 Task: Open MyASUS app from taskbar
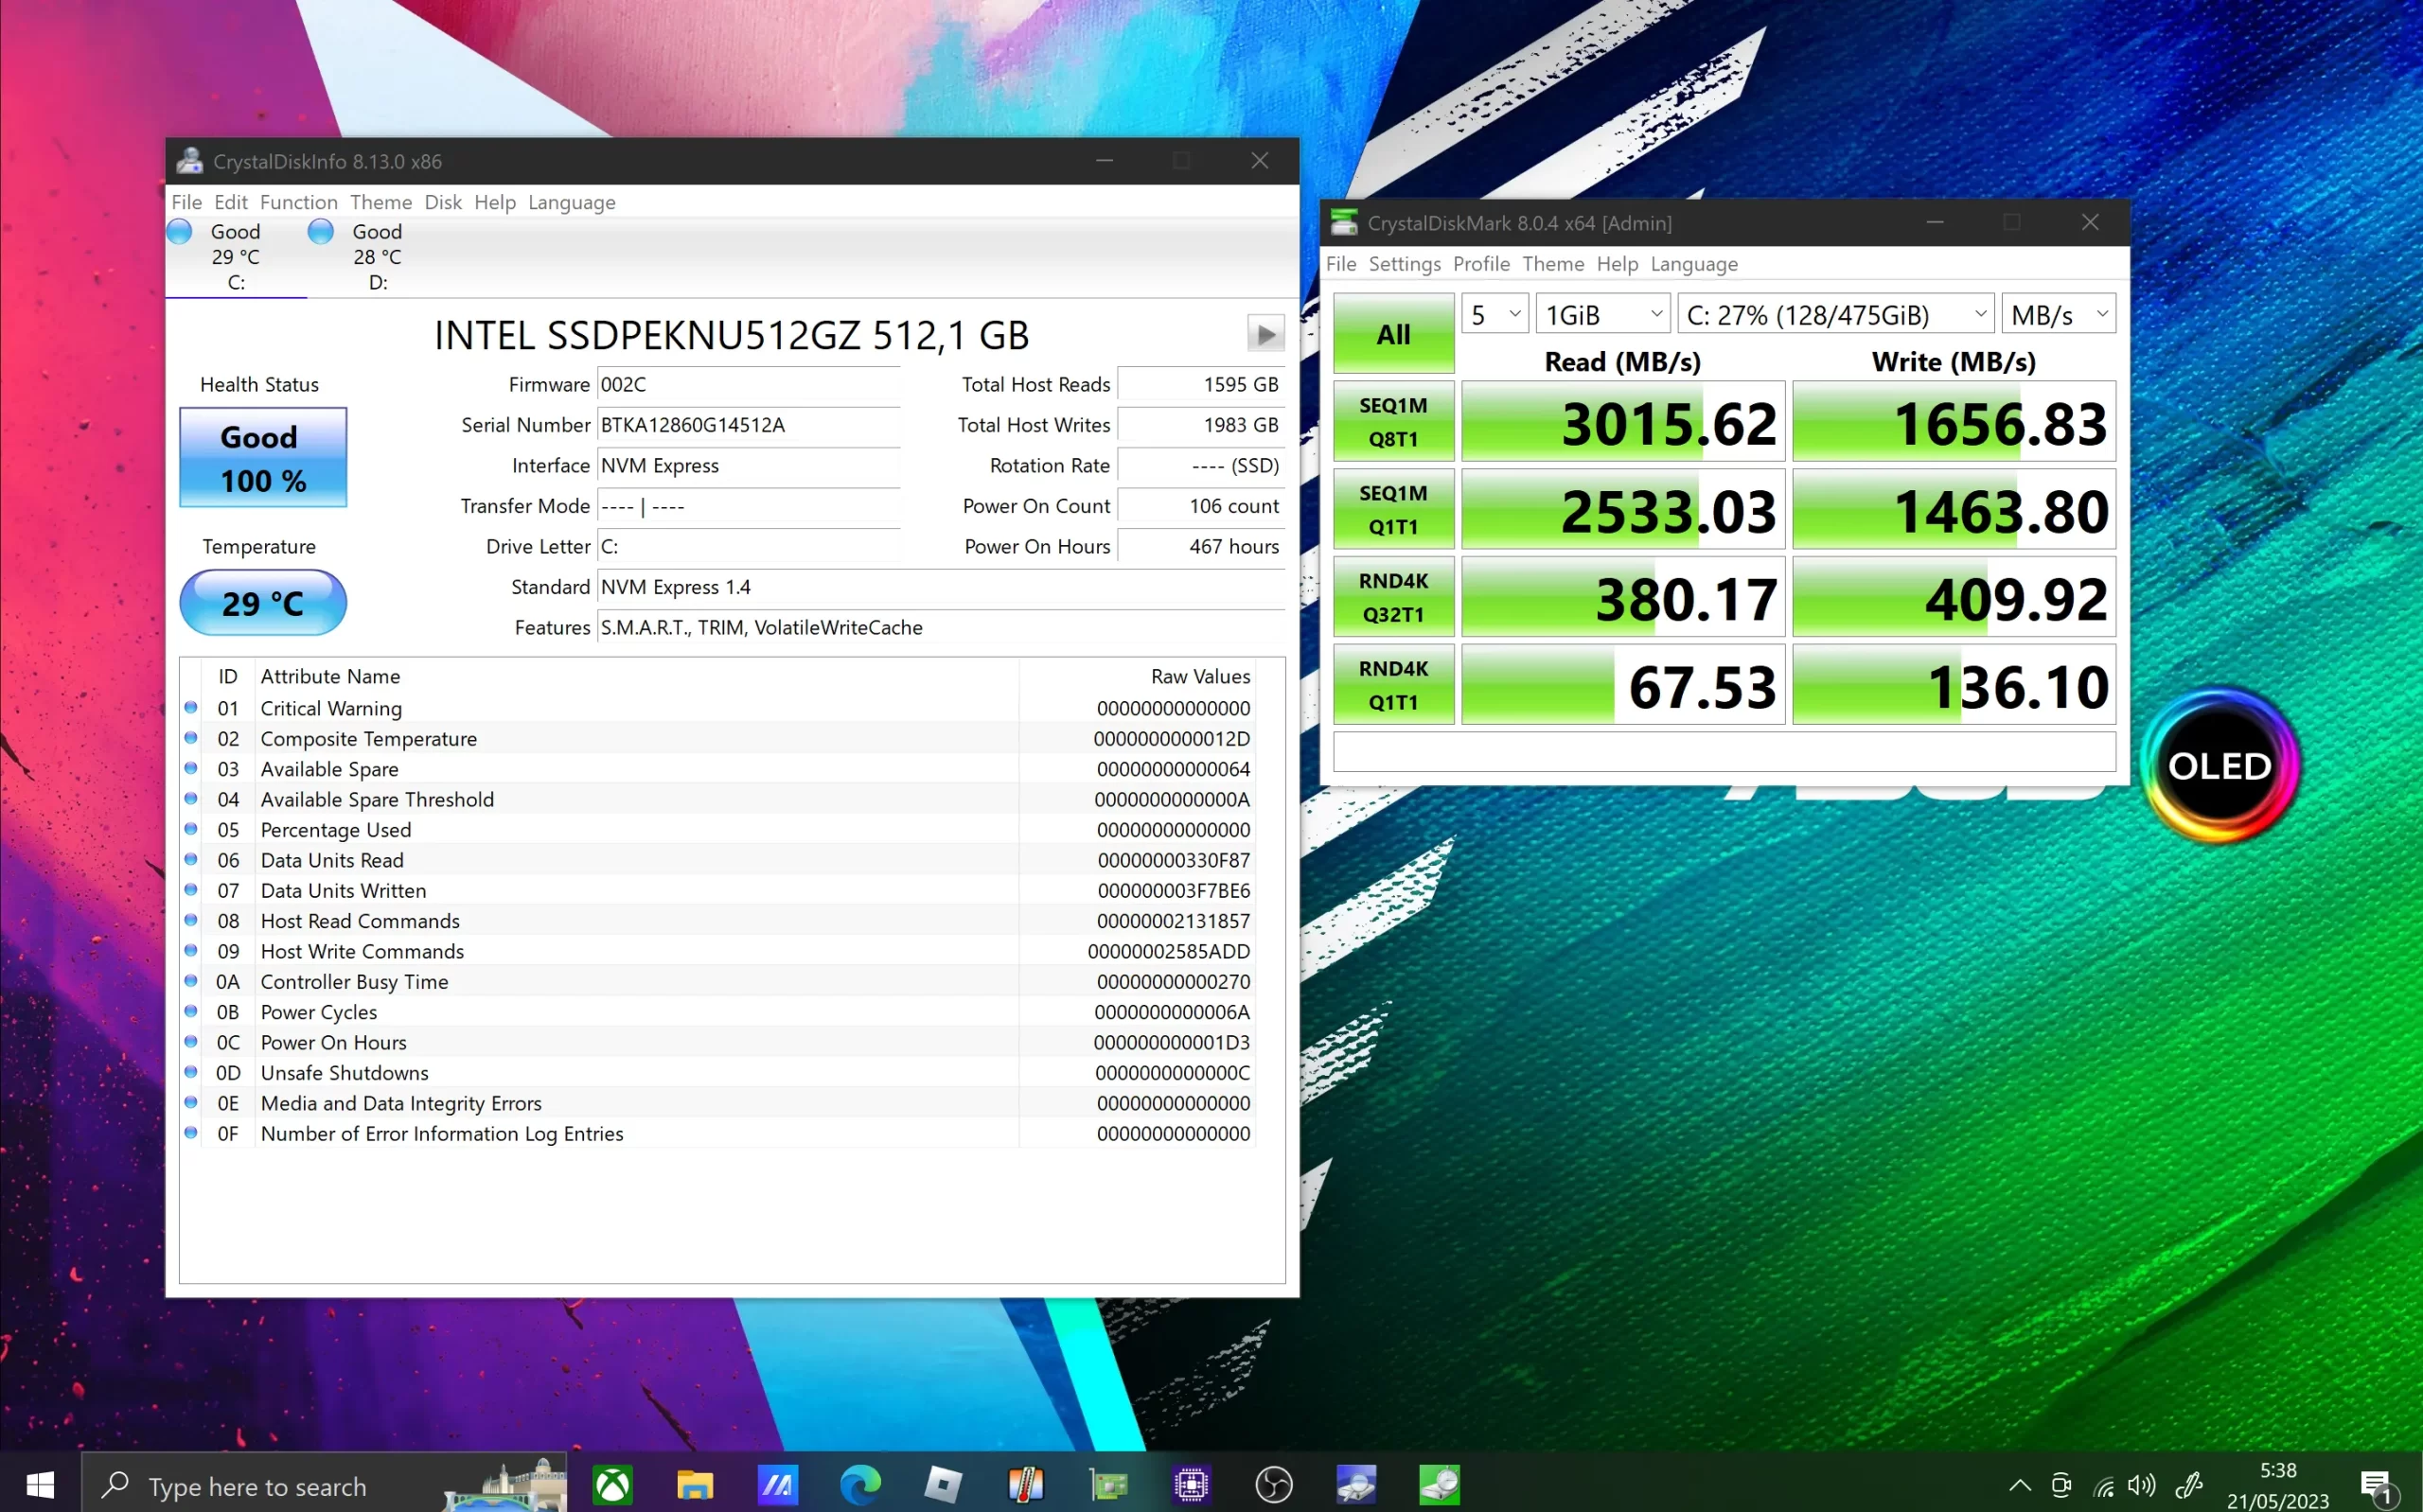pos(777,1484)
